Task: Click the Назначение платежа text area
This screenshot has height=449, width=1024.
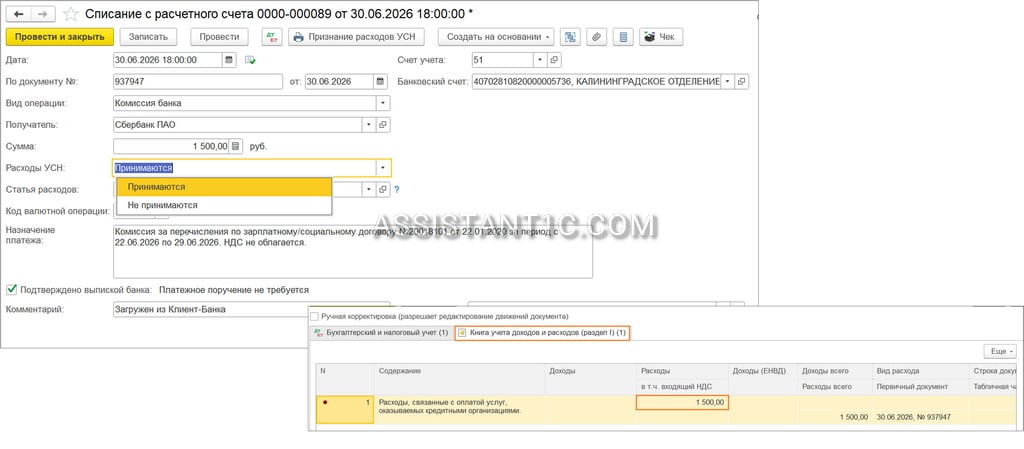Action: click(353, 251)
